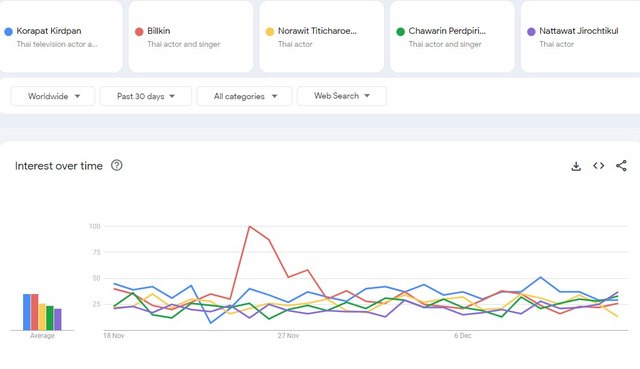This screenshot has width=640, height=369.
Task: Open the Worldwide region dropdown
Action: (x=53, y=96)
